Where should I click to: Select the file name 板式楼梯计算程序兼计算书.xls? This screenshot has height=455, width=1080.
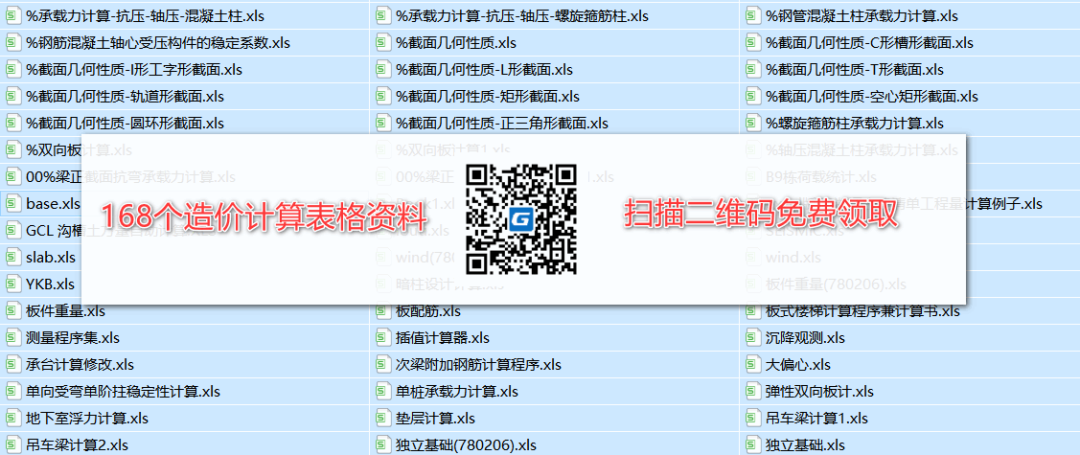(862, 311)
